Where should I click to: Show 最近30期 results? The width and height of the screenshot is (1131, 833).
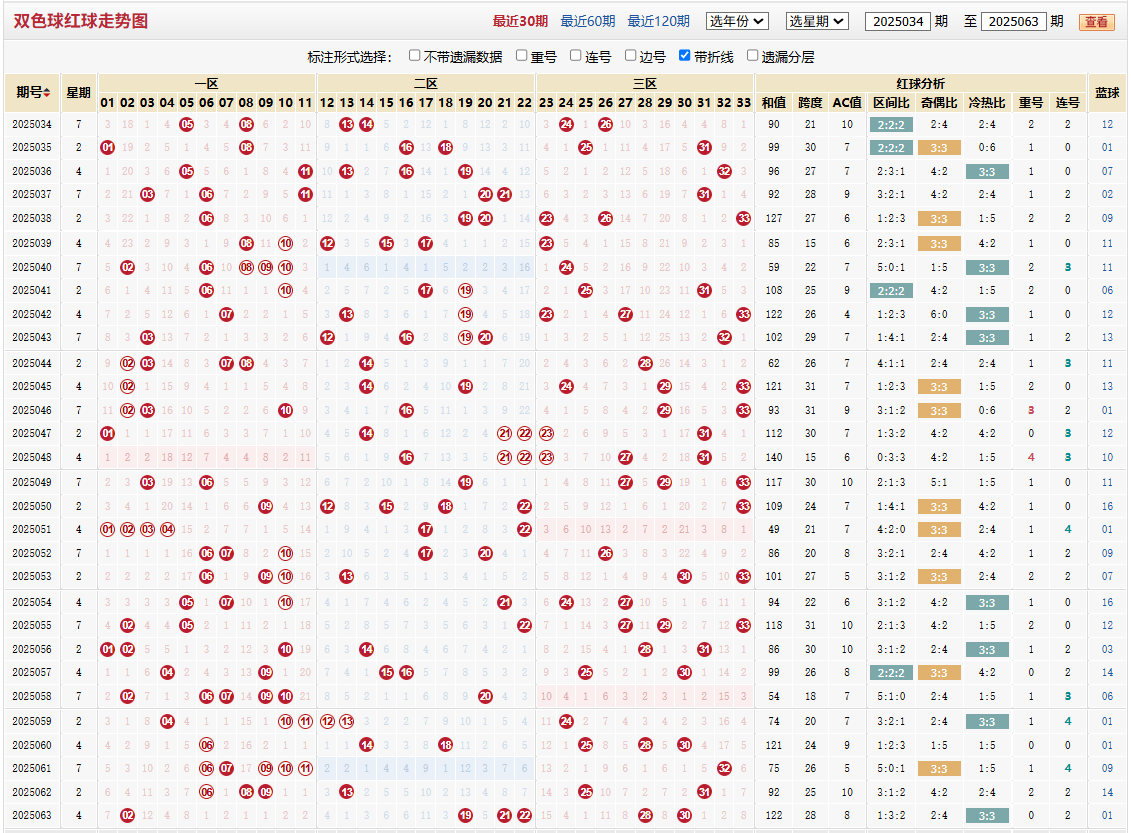coord(520,22)
